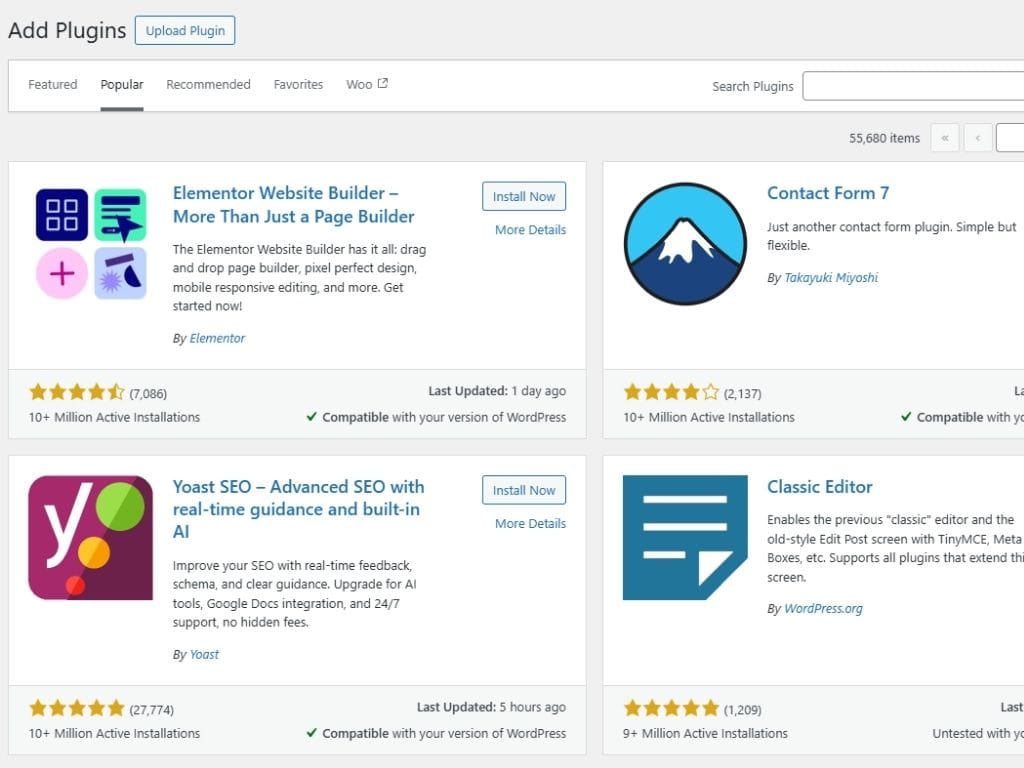Click the Search Plugins label
Viewport: 1024px width, 768px height.
[x=752, y=86]
